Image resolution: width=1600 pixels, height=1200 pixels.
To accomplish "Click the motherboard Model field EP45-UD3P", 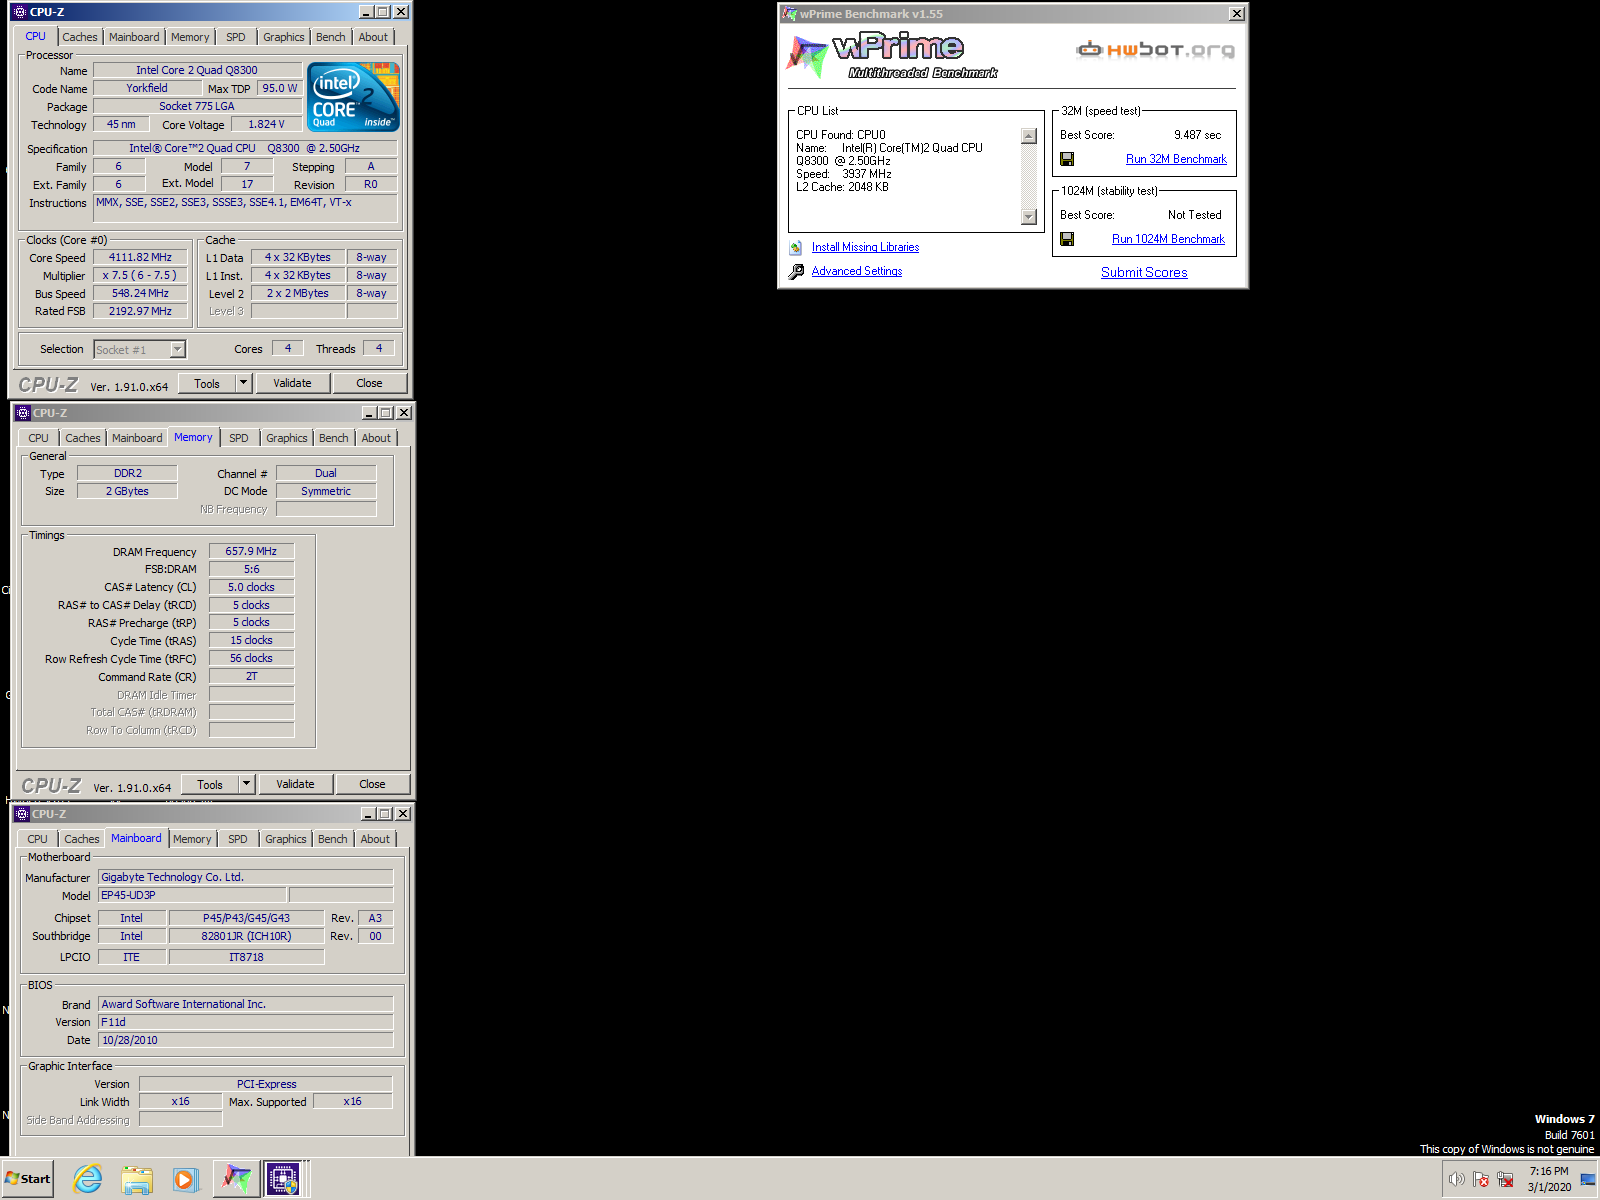I will [192, 895].
